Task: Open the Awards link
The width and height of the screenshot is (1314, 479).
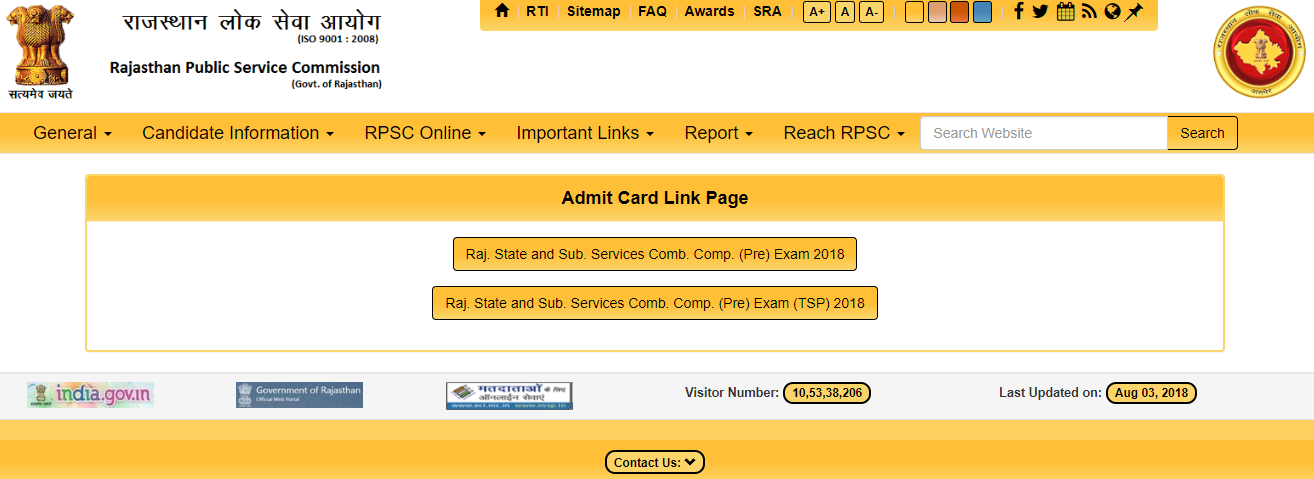Action: [709, 11]
